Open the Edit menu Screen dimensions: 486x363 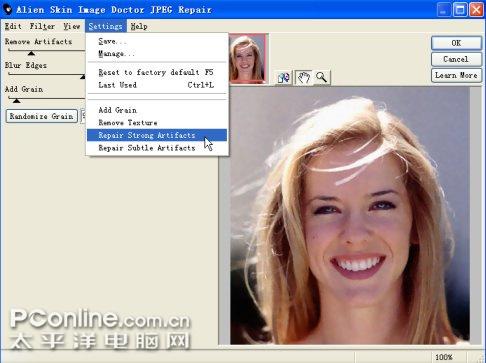(x=13, y=26)
